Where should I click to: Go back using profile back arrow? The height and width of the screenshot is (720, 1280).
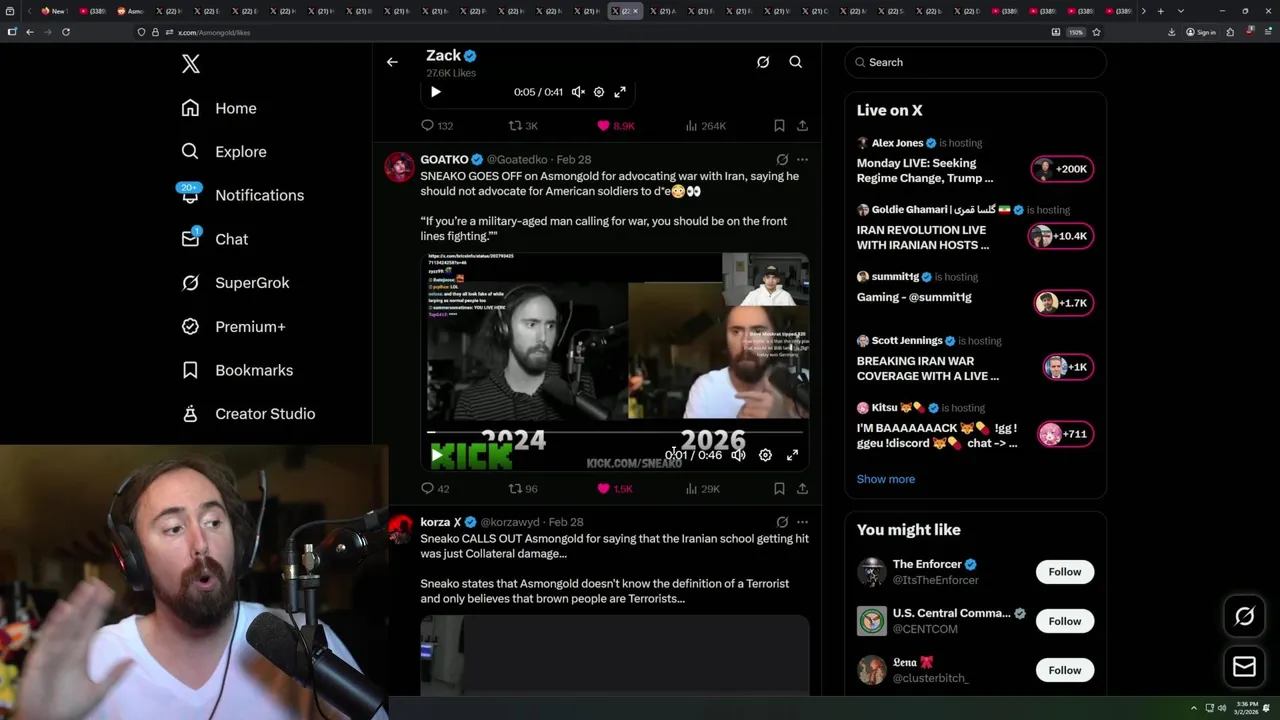click(392, 62)
